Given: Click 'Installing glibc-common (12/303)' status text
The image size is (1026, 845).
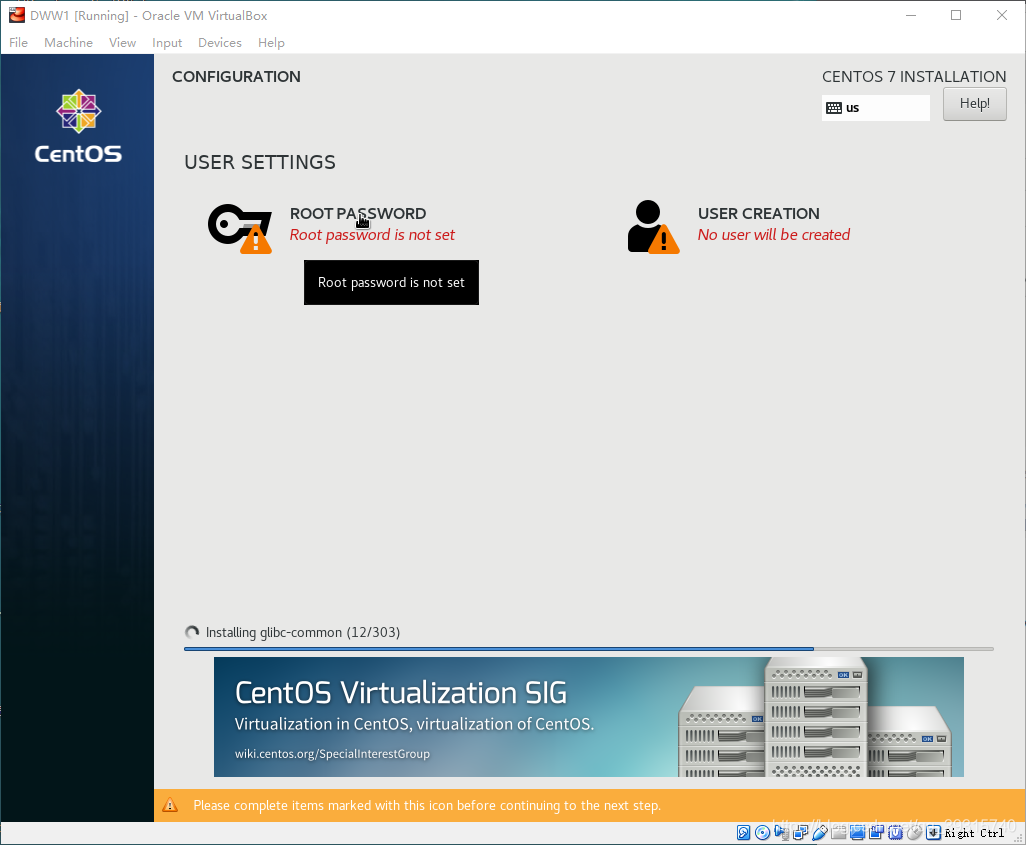Looking at the screenshot, I should pos(303,632).
